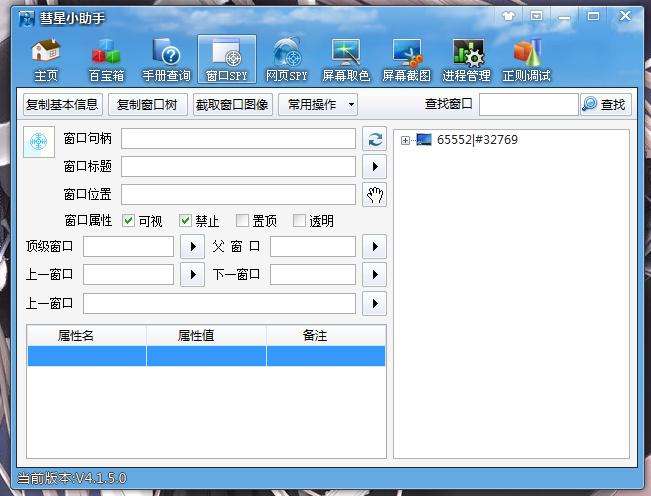Click the monitor icon of 65552|#32769 node
The image size is (651, 496).
424,139
